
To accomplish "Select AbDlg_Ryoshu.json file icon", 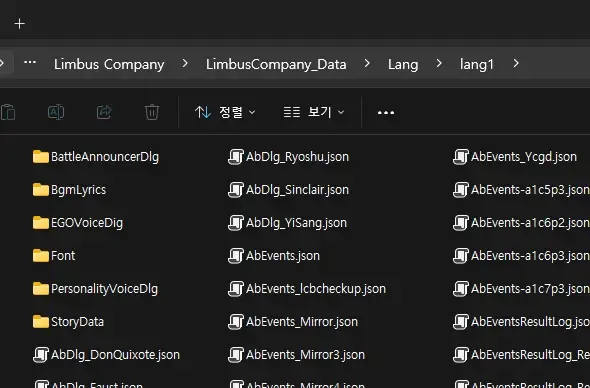I will pyautogui.click(x=236, y=157).
